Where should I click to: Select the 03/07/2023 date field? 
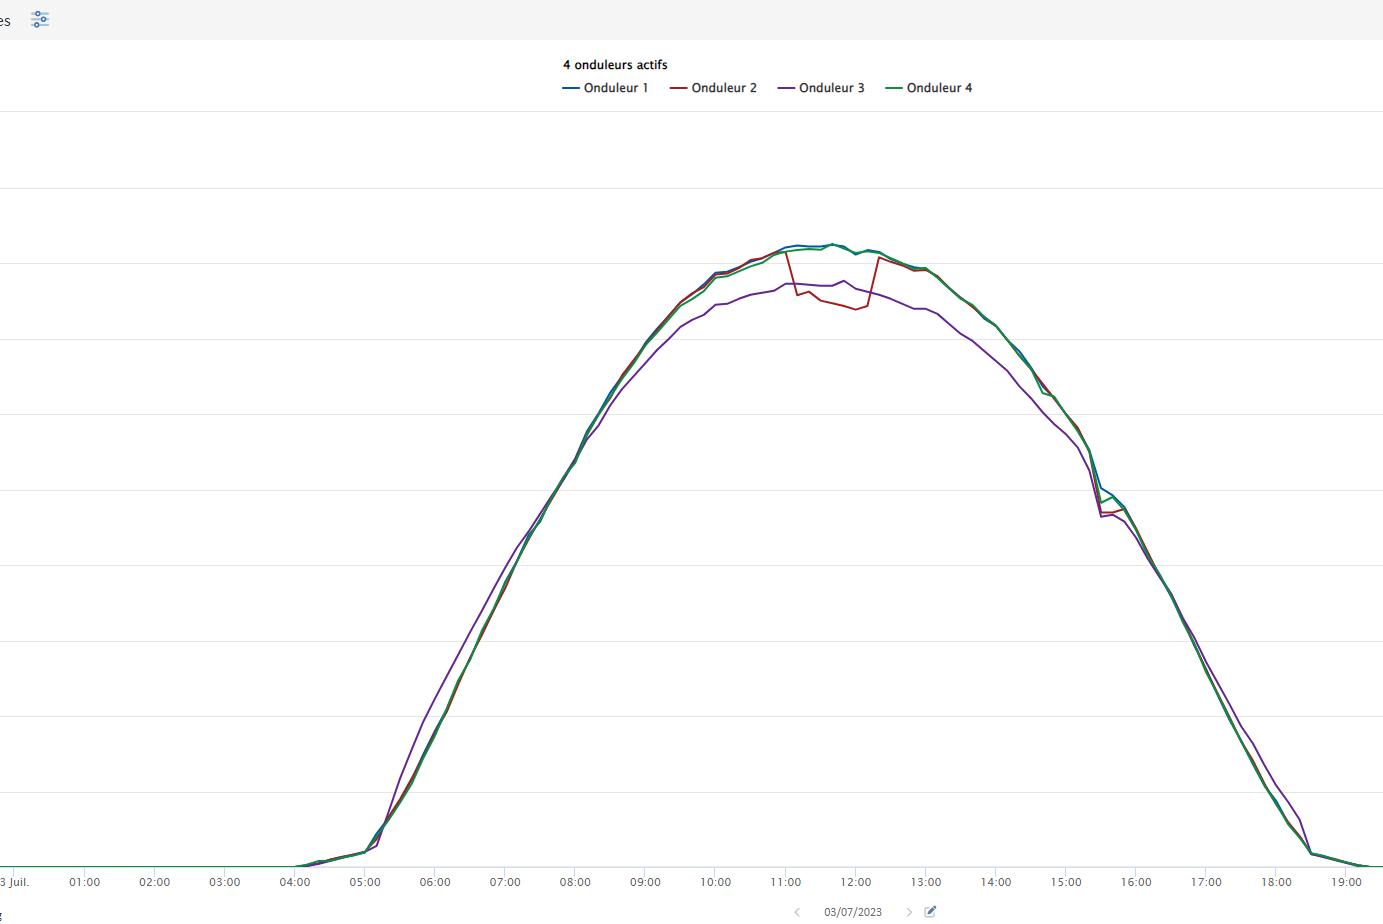(x=853, y=912)
